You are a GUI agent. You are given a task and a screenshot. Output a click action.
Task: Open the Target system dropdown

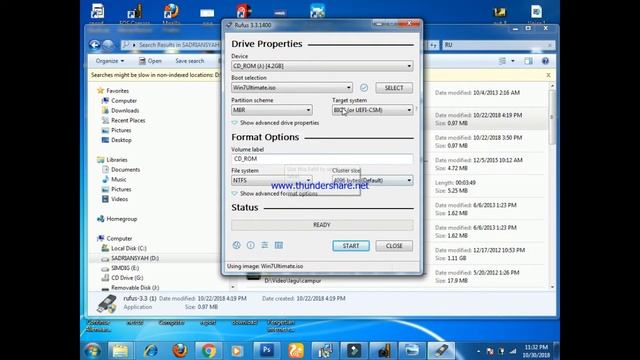tap(372, 110)
